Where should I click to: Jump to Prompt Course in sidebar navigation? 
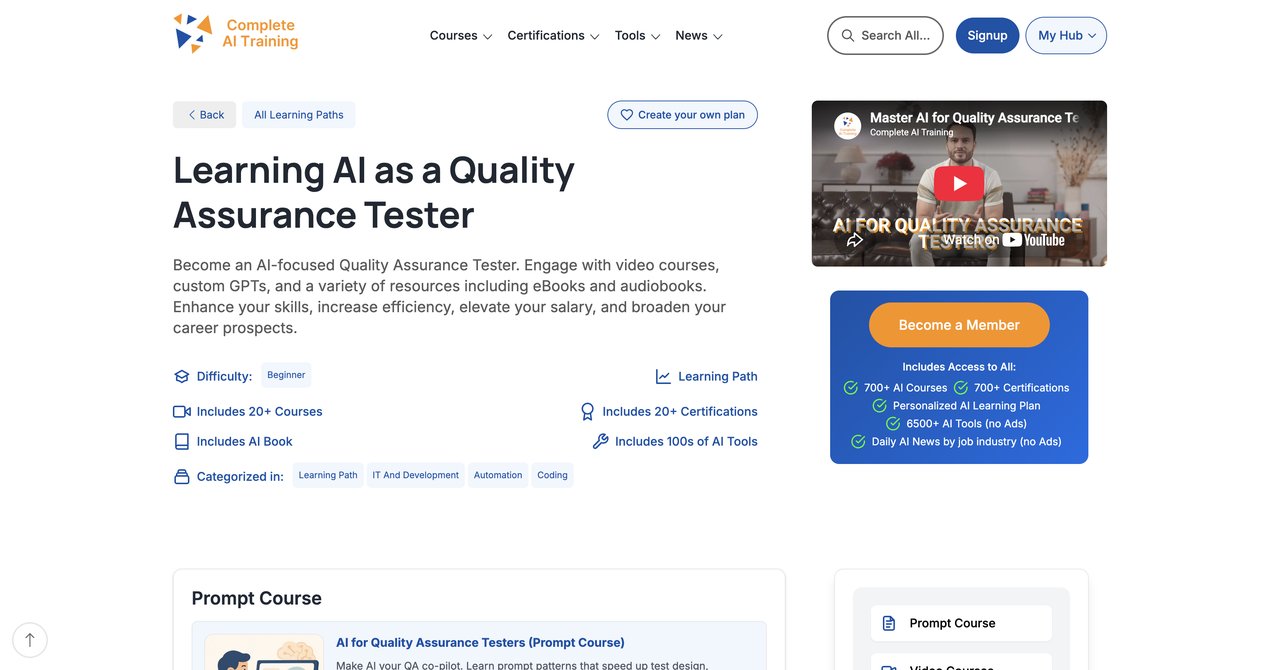tap(961, 623)
